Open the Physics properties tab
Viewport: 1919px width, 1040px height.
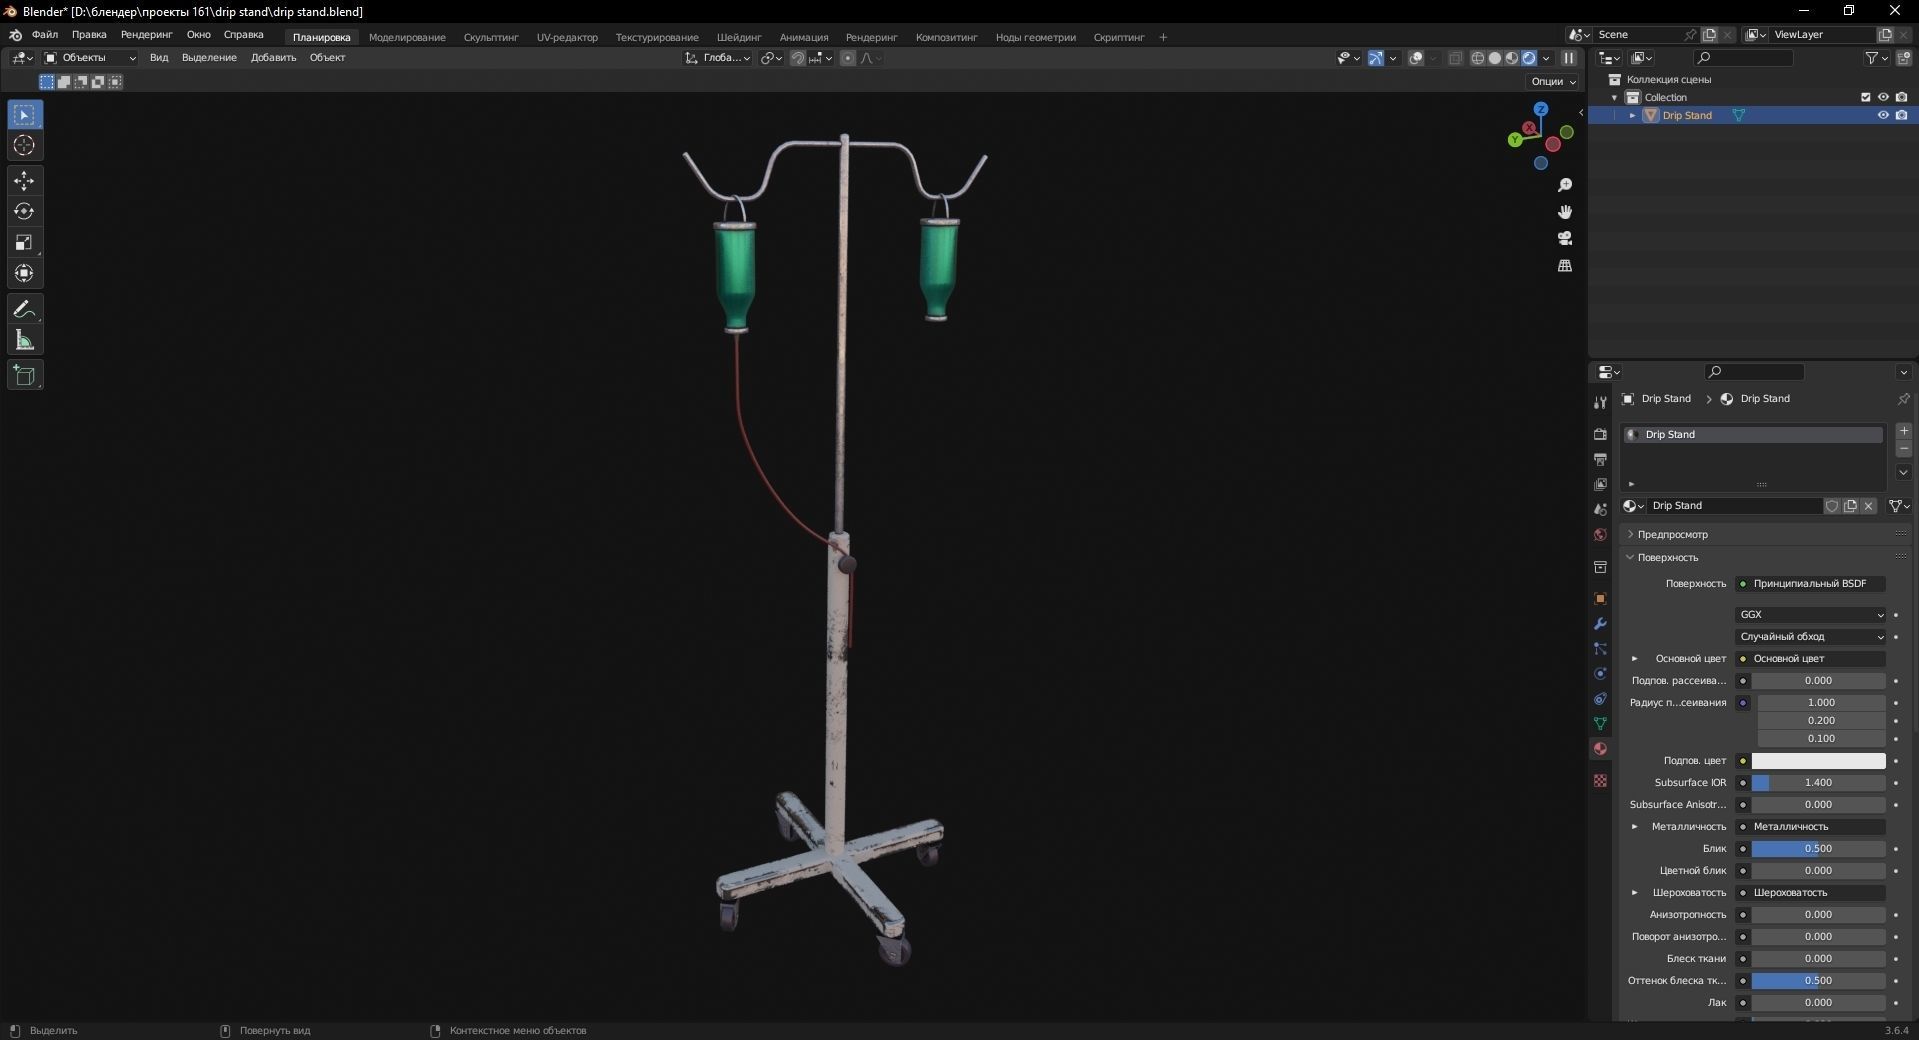(x=1600, y=673)
